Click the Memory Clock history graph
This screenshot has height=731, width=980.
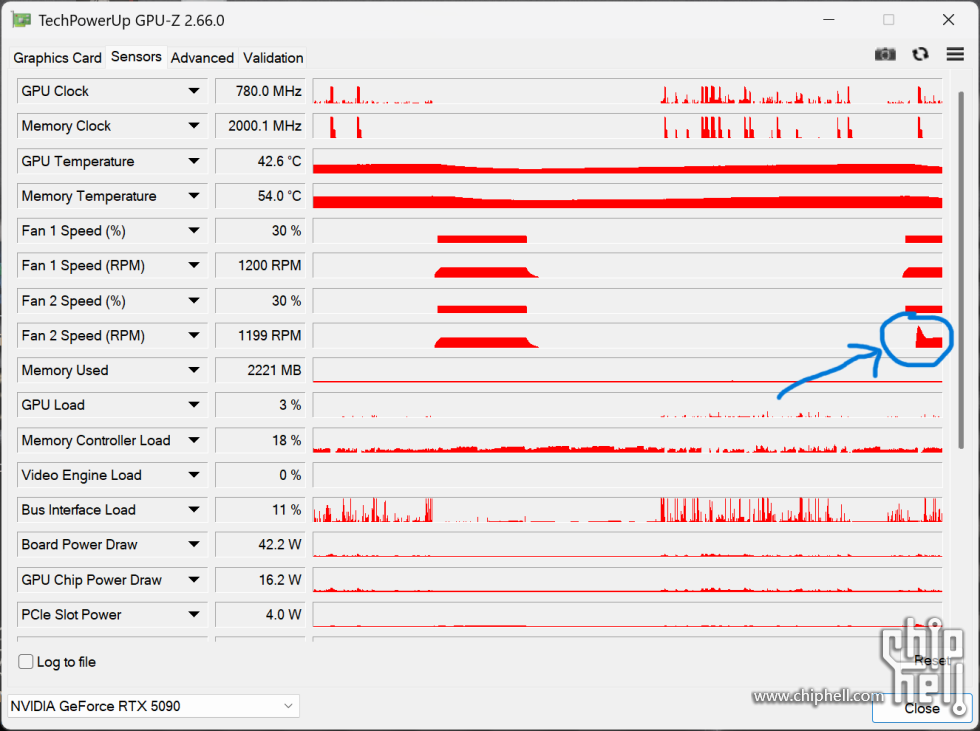point(627,126)
